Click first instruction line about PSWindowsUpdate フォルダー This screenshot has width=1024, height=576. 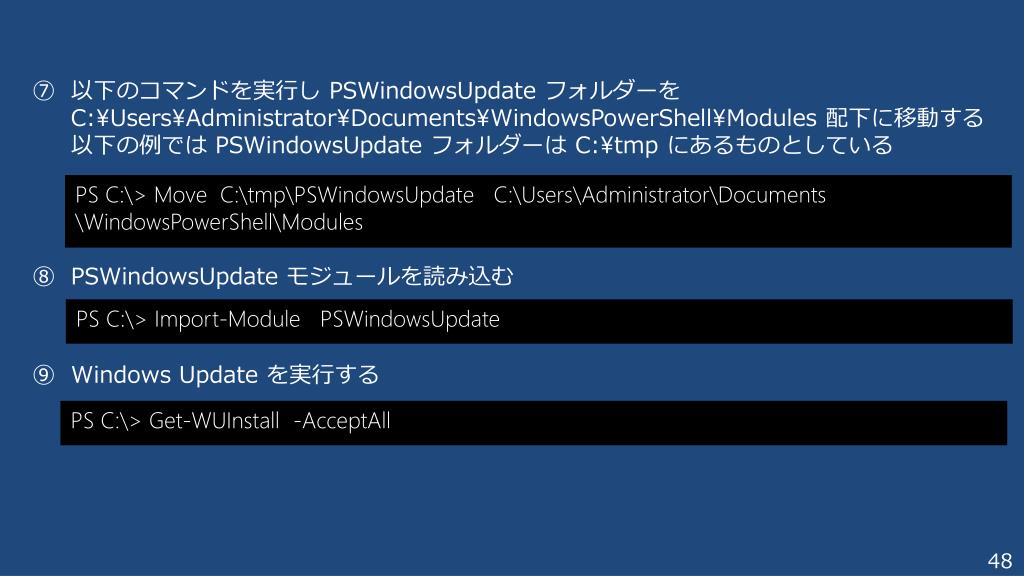(x=375, y=90)
